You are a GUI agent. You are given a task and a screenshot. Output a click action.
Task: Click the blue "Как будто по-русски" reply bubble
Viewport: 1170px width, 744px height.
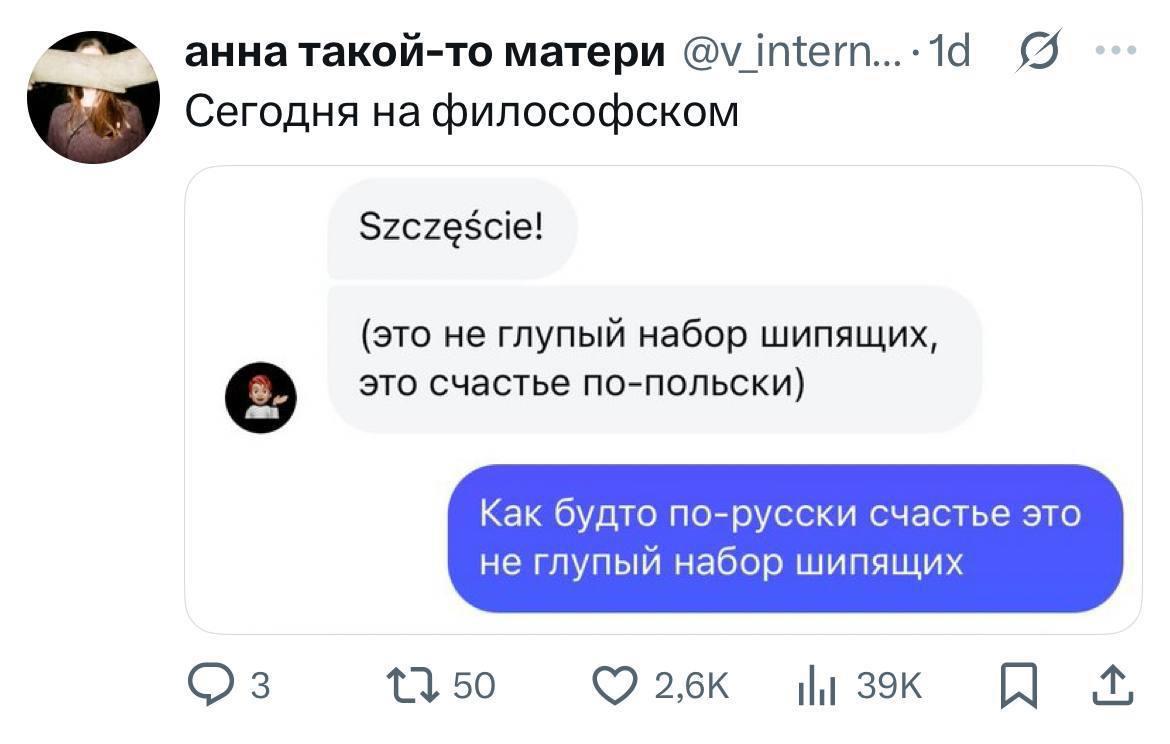pos(784,538)
